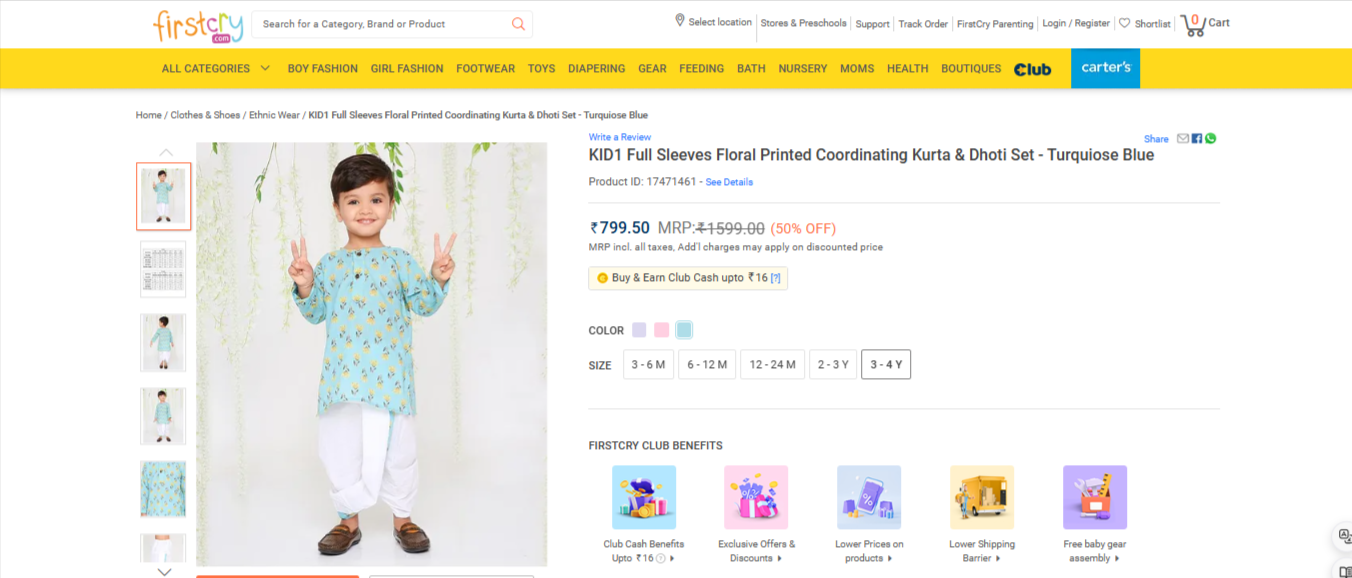Click the Shortlist heart icon
This screenshot has width=1352, height=578.
coord(1124,23)
